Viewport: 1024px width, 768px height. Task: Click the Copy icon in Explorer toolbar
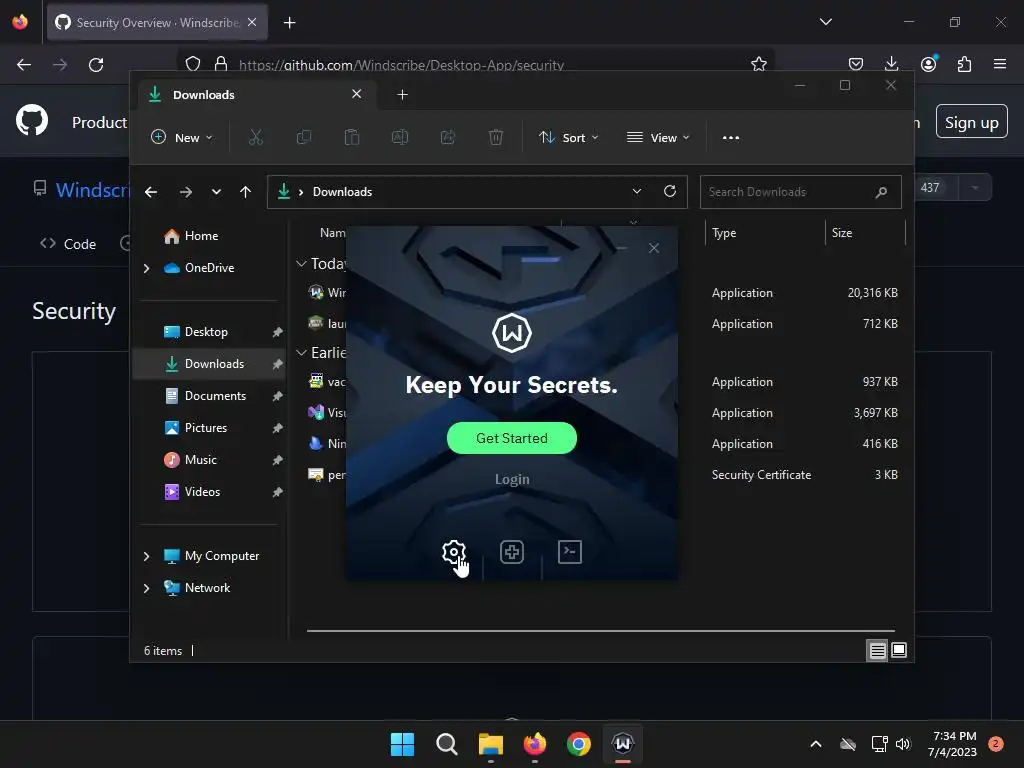point(304,137)
